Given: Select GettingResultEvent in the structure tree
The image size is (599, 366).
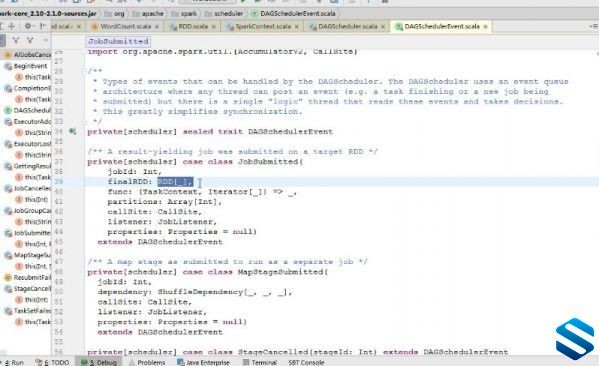Looking at the screenshot, I should tap(28, 166).
